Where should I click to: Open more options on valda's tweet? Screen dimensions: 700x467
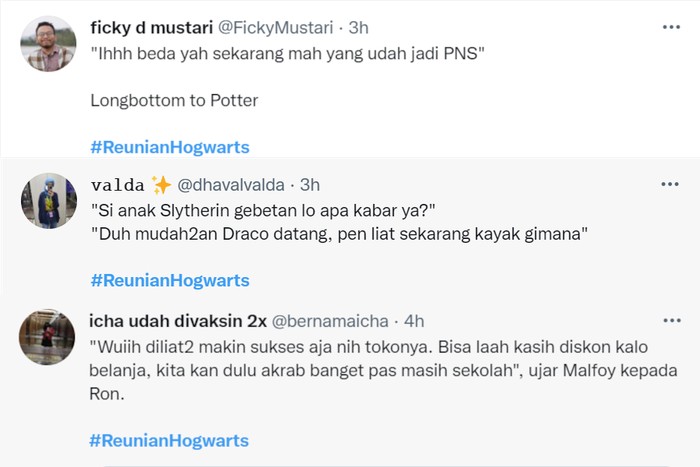[670, 184]
